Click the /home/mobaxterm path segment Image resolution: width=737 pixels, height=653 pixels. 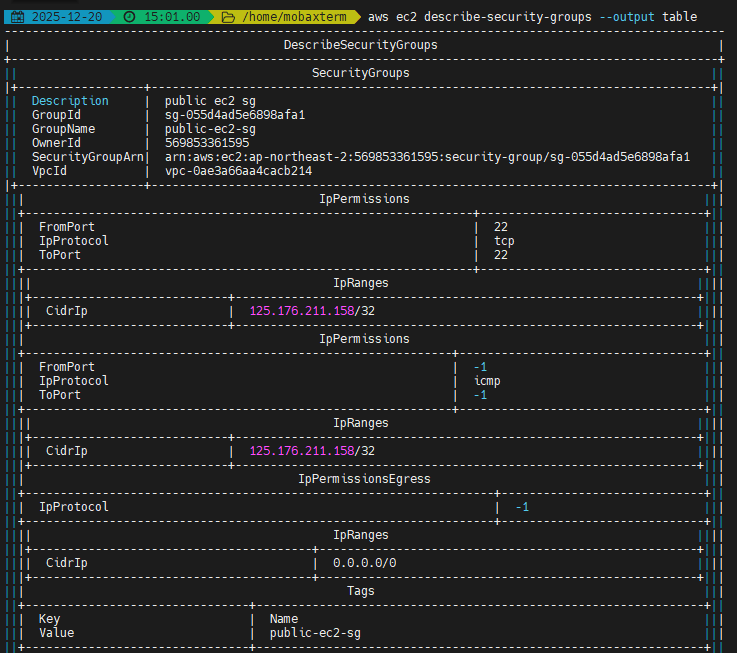click(x=294, y=17)
